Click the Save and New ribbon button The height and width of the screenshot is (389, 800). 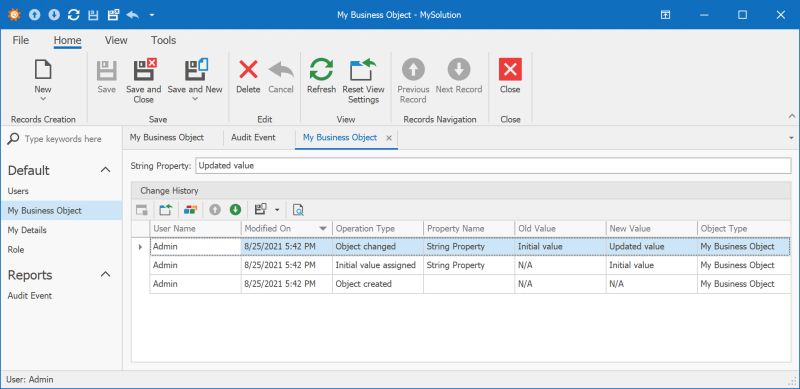tap(195, 76)
